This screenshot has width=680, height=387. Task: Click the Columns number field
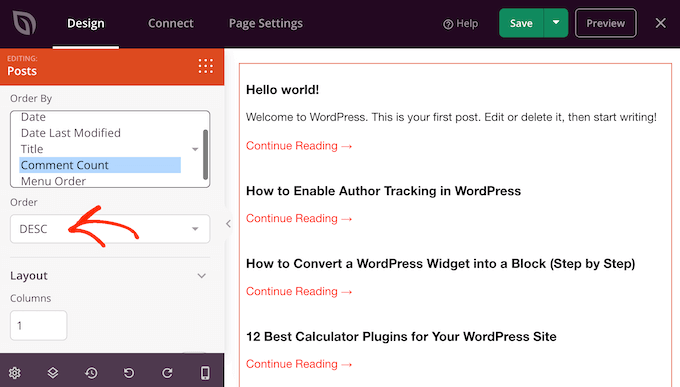[x=39, y=325]
